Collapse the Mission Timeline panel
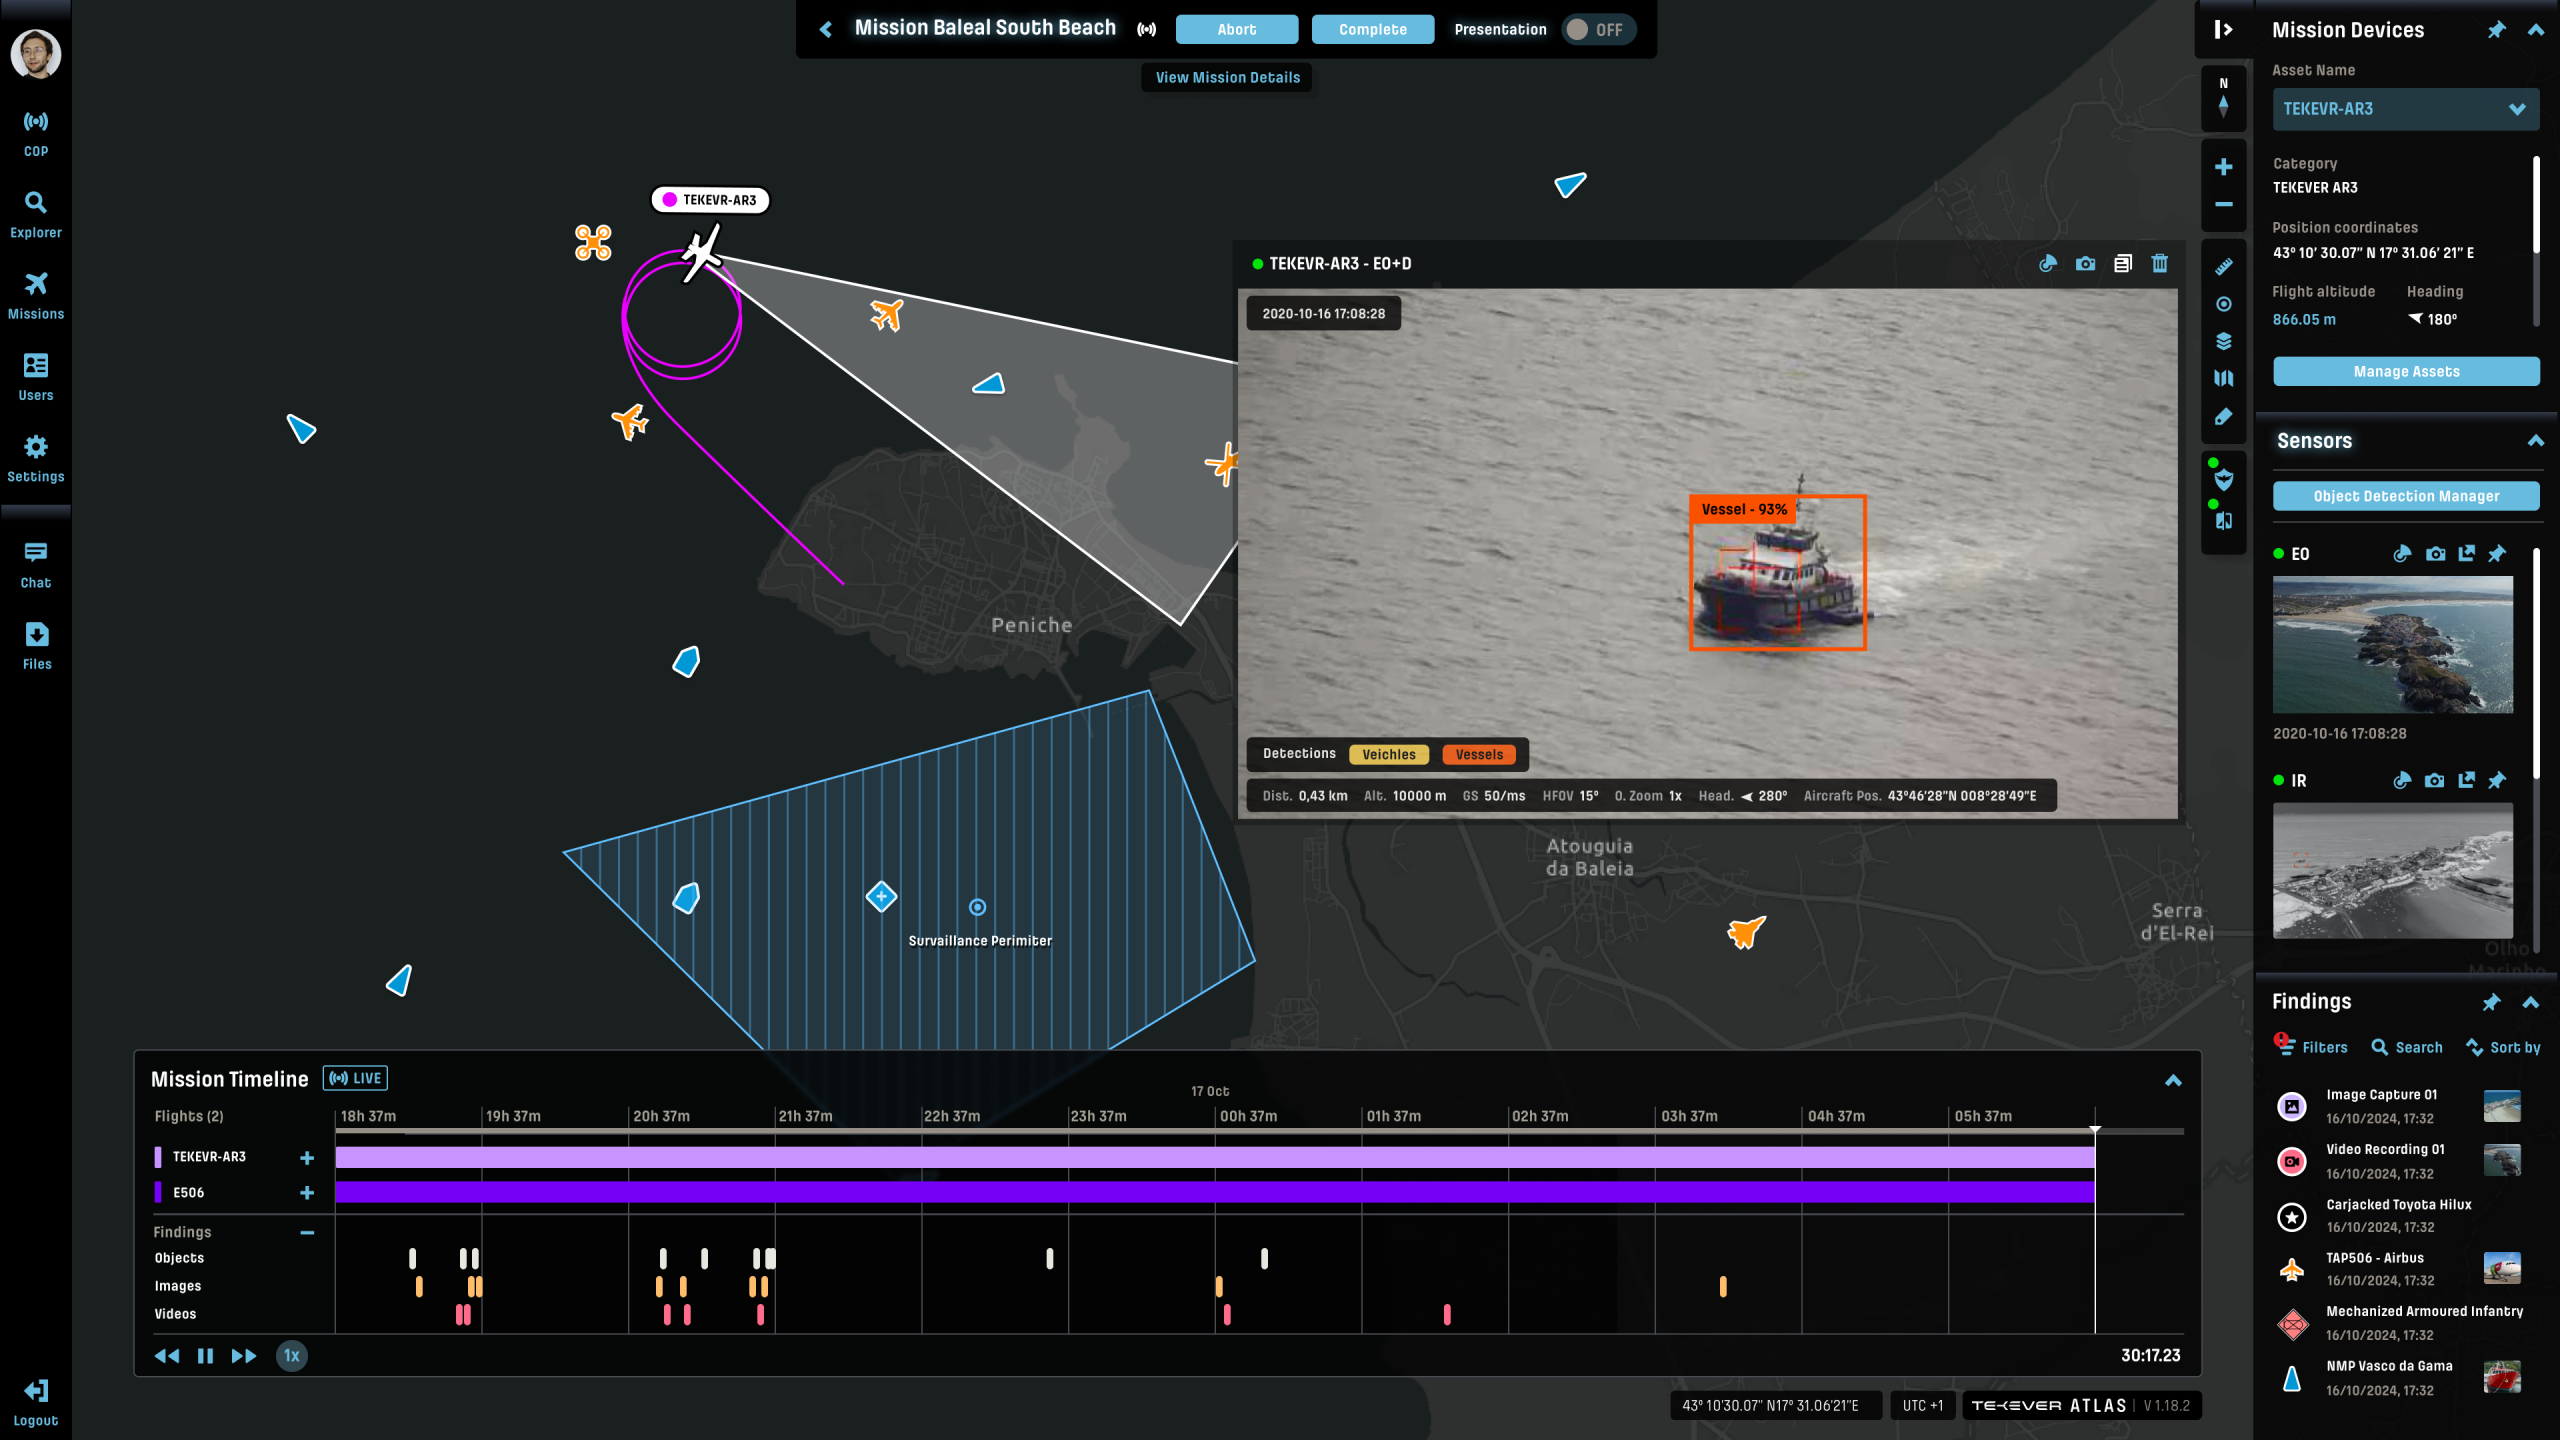The height and width of the screenshot is (1440, 2560). [x=2173, y=1080]
